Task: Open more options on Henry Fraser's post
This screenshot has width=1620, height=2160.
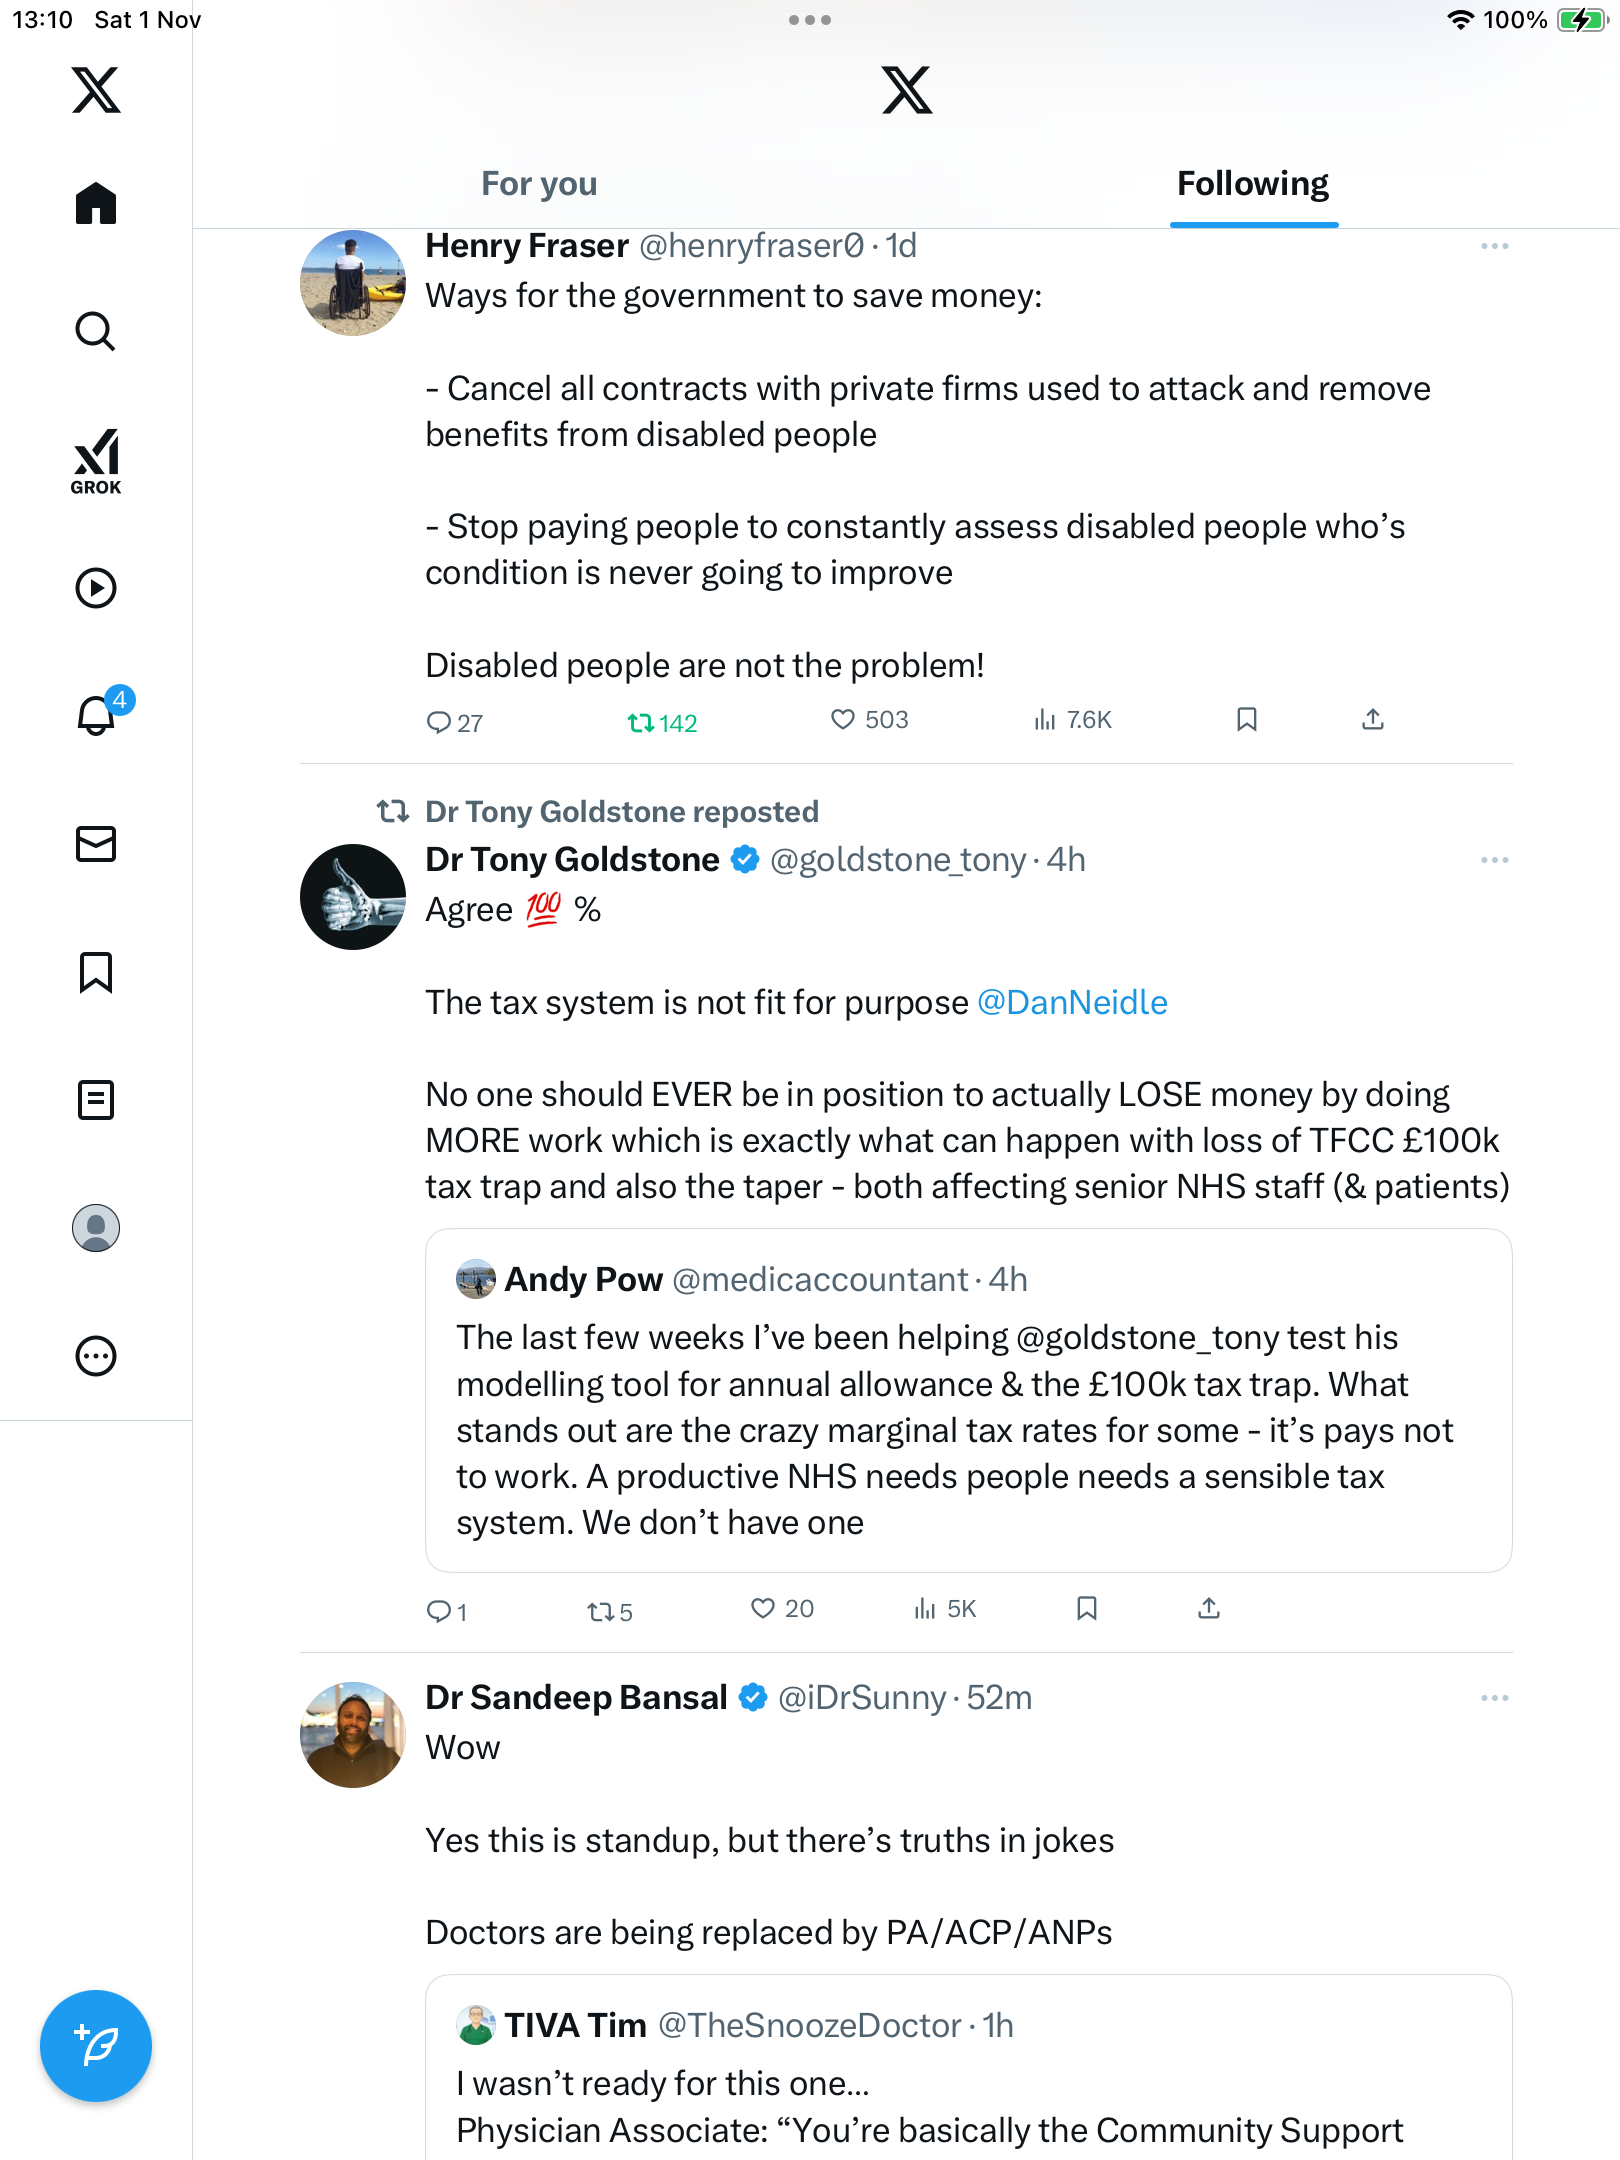Action: pos(1494,246)
